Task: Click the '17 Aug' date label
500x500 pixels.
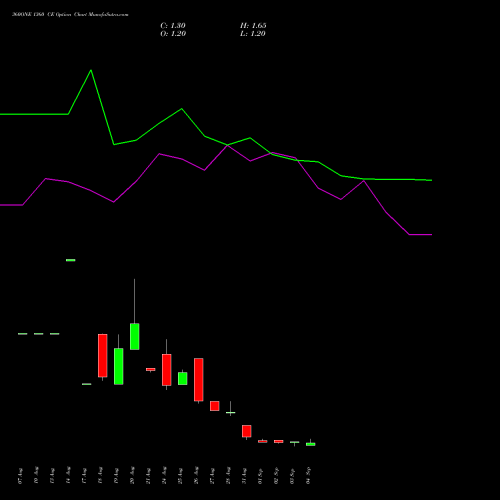Action: click(x=84, y=476)
